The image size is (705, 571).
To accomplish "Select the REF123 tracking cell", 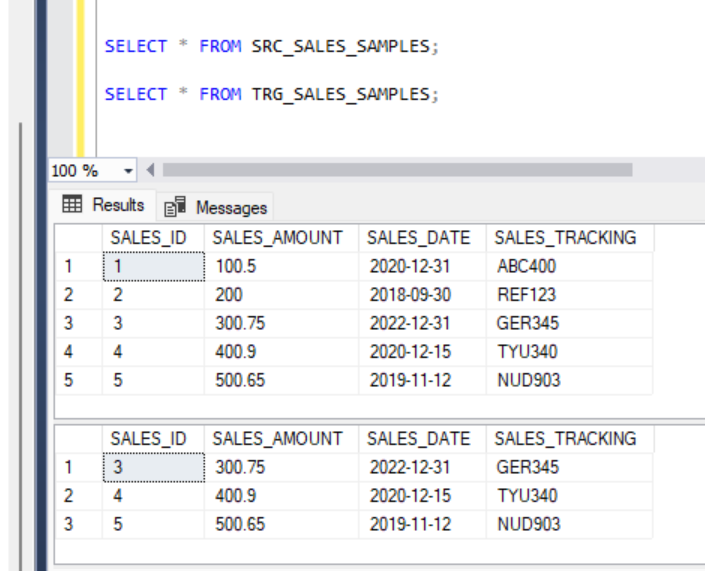I will tap(526, 295).
